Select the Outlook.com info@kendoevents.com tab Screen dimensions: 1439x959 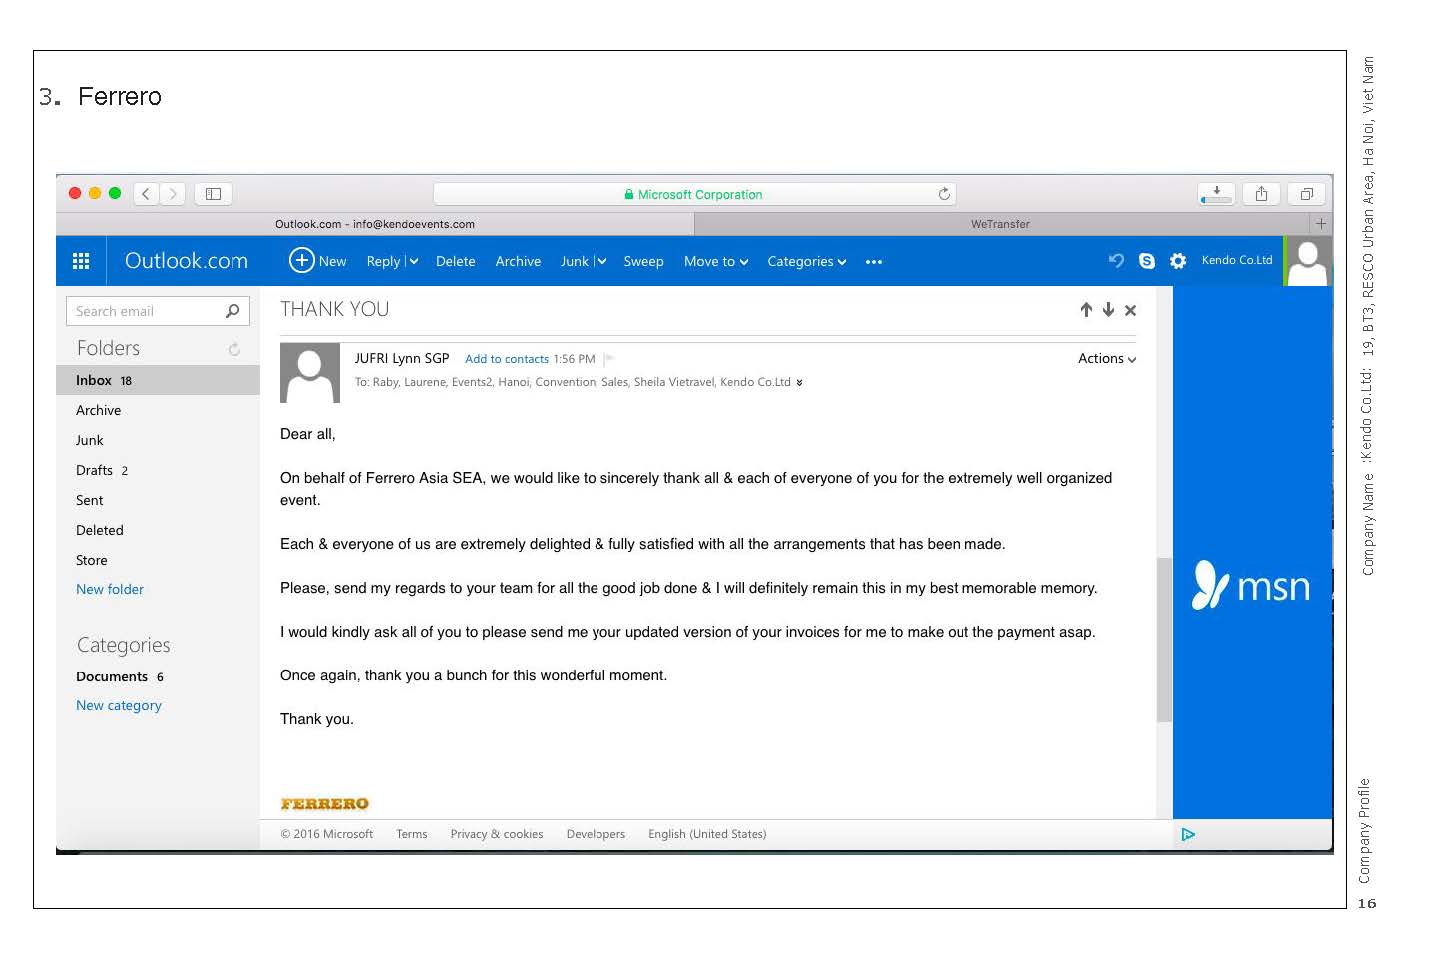(375, 224)
